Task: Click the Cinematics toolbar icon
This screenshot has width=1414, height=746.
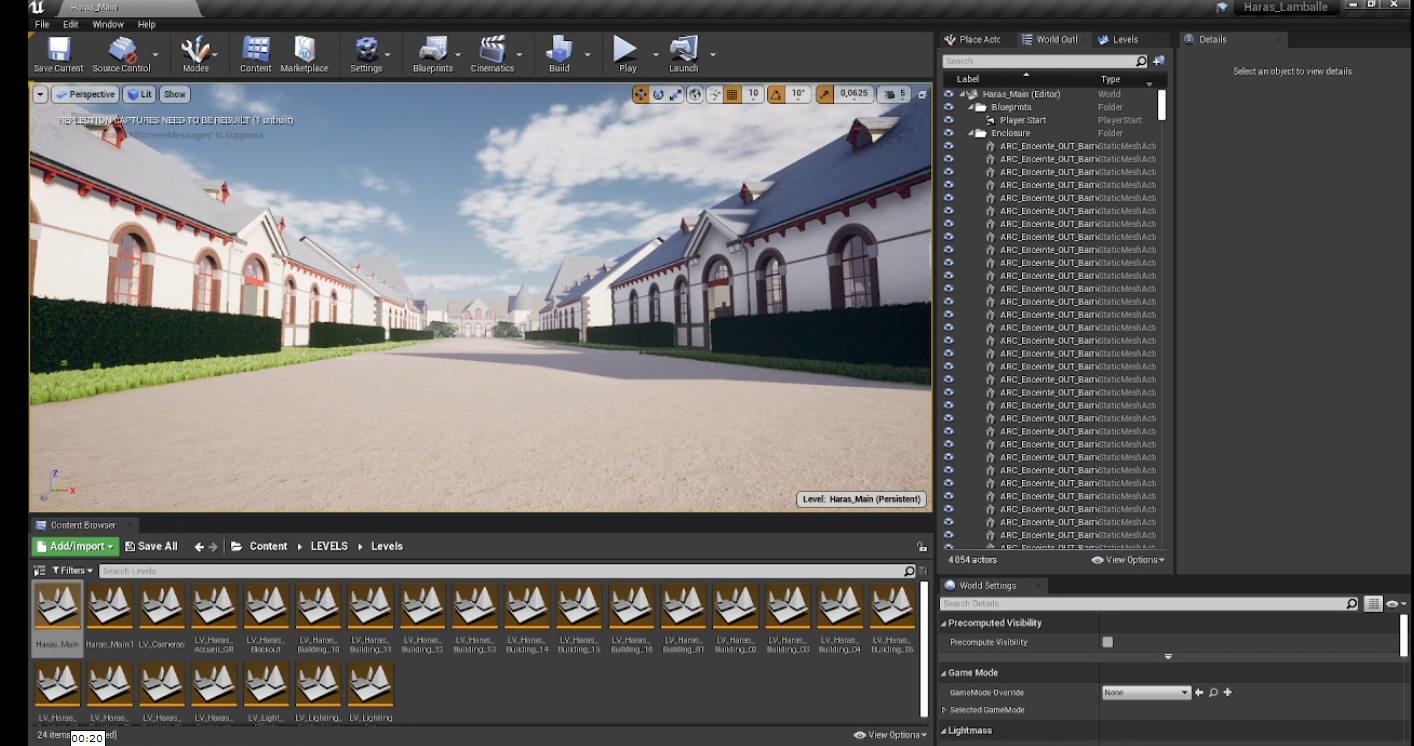Action: pyautogui.click(x=492, y=50)
